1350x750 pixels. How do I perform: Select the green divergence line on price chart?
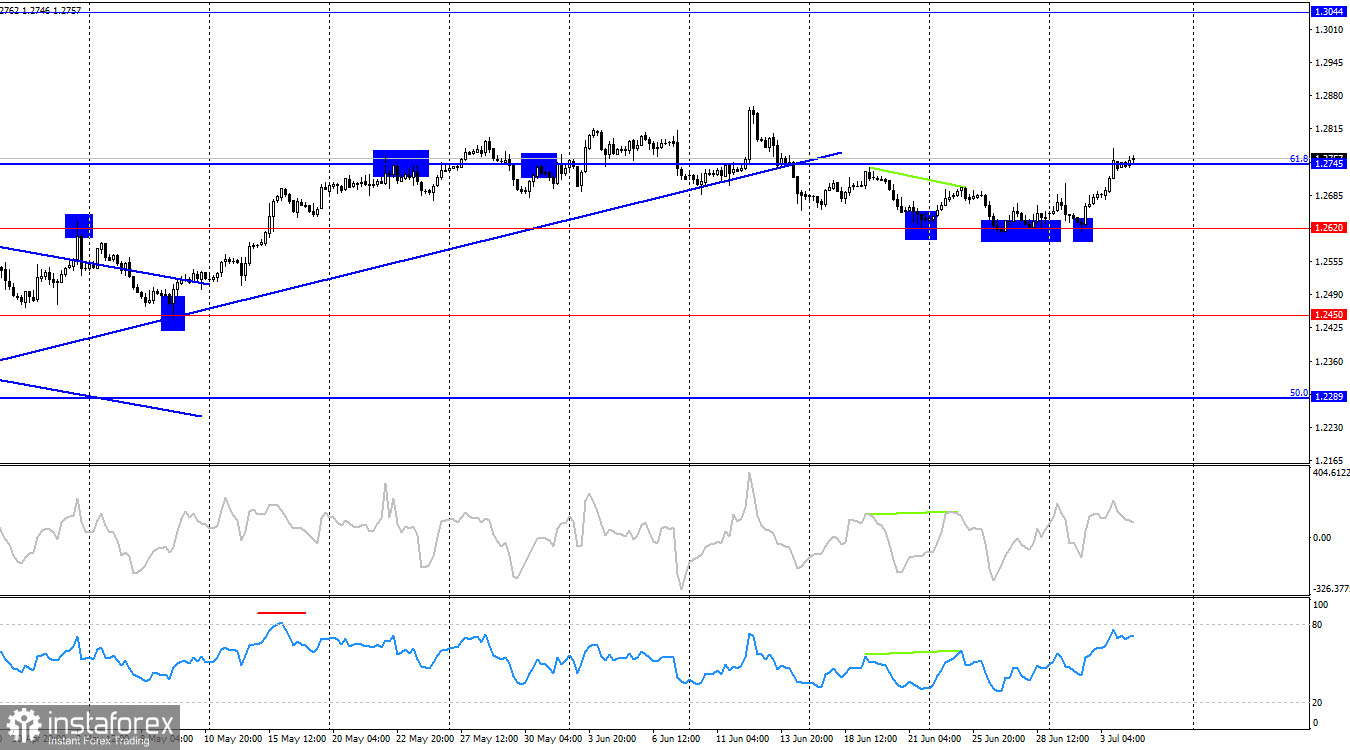[x=917, y=178]
